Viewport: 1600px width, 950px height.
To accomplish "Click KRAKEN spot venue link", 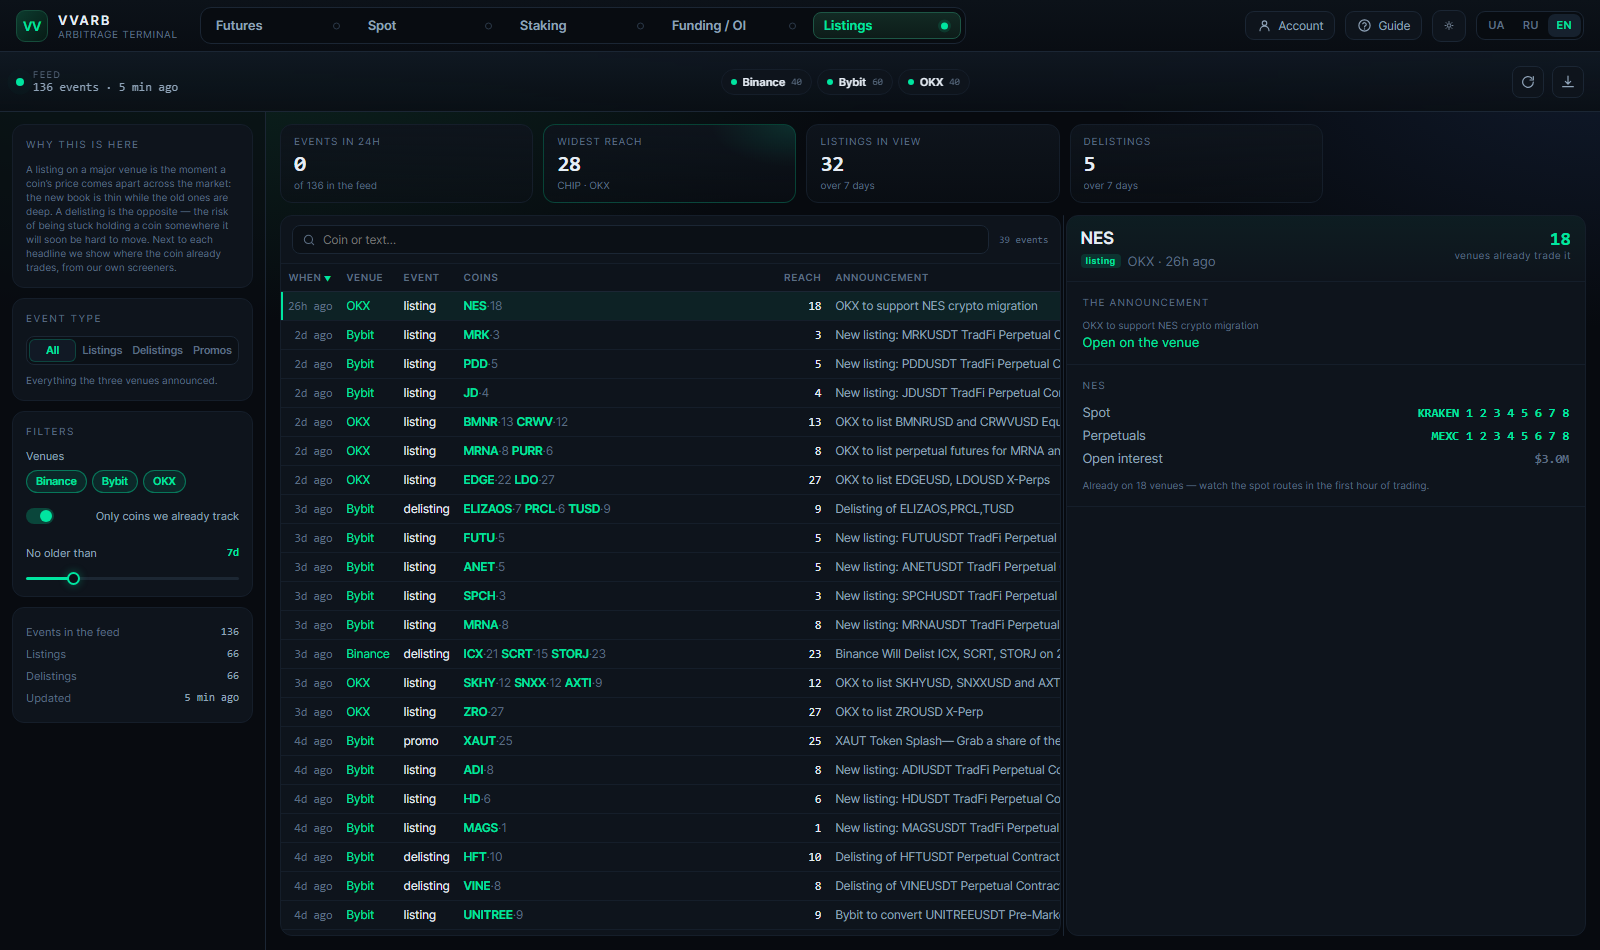I will tap(1438, 414).
